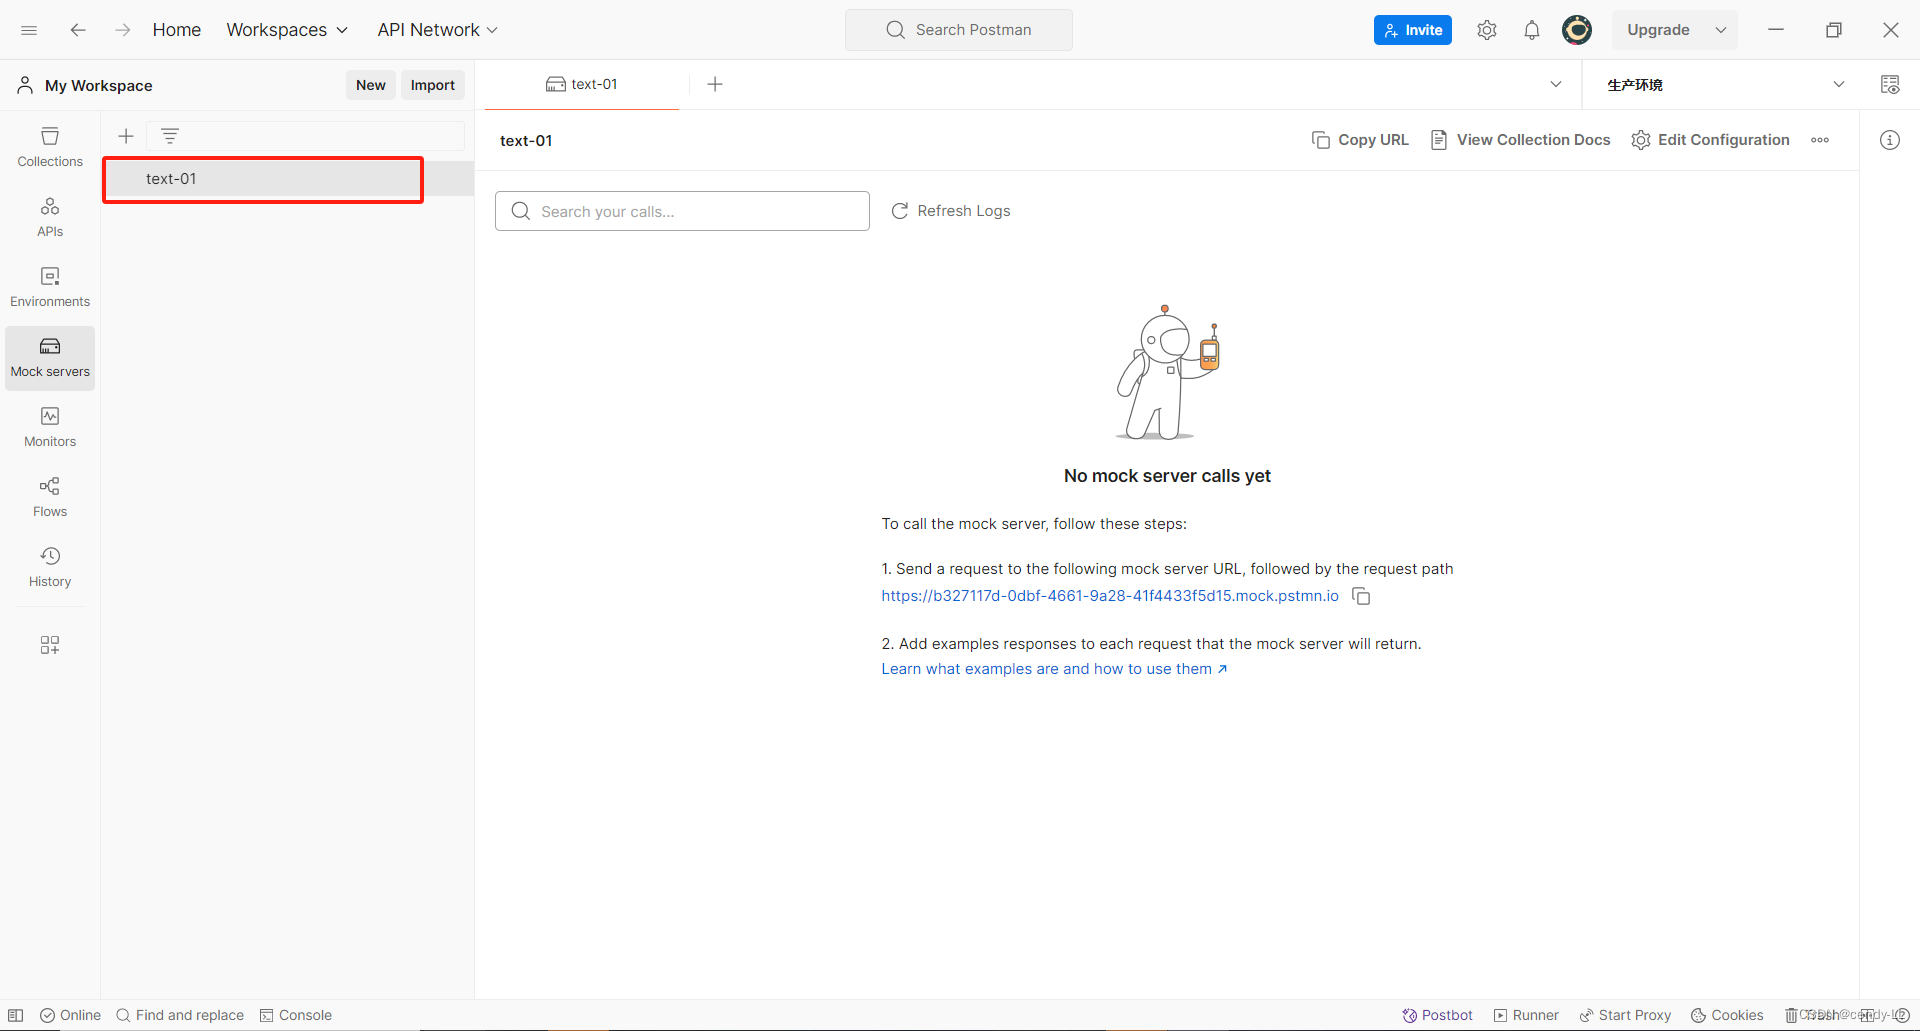Expand the tabs overflow chevron

click(x=1556, y=84)
